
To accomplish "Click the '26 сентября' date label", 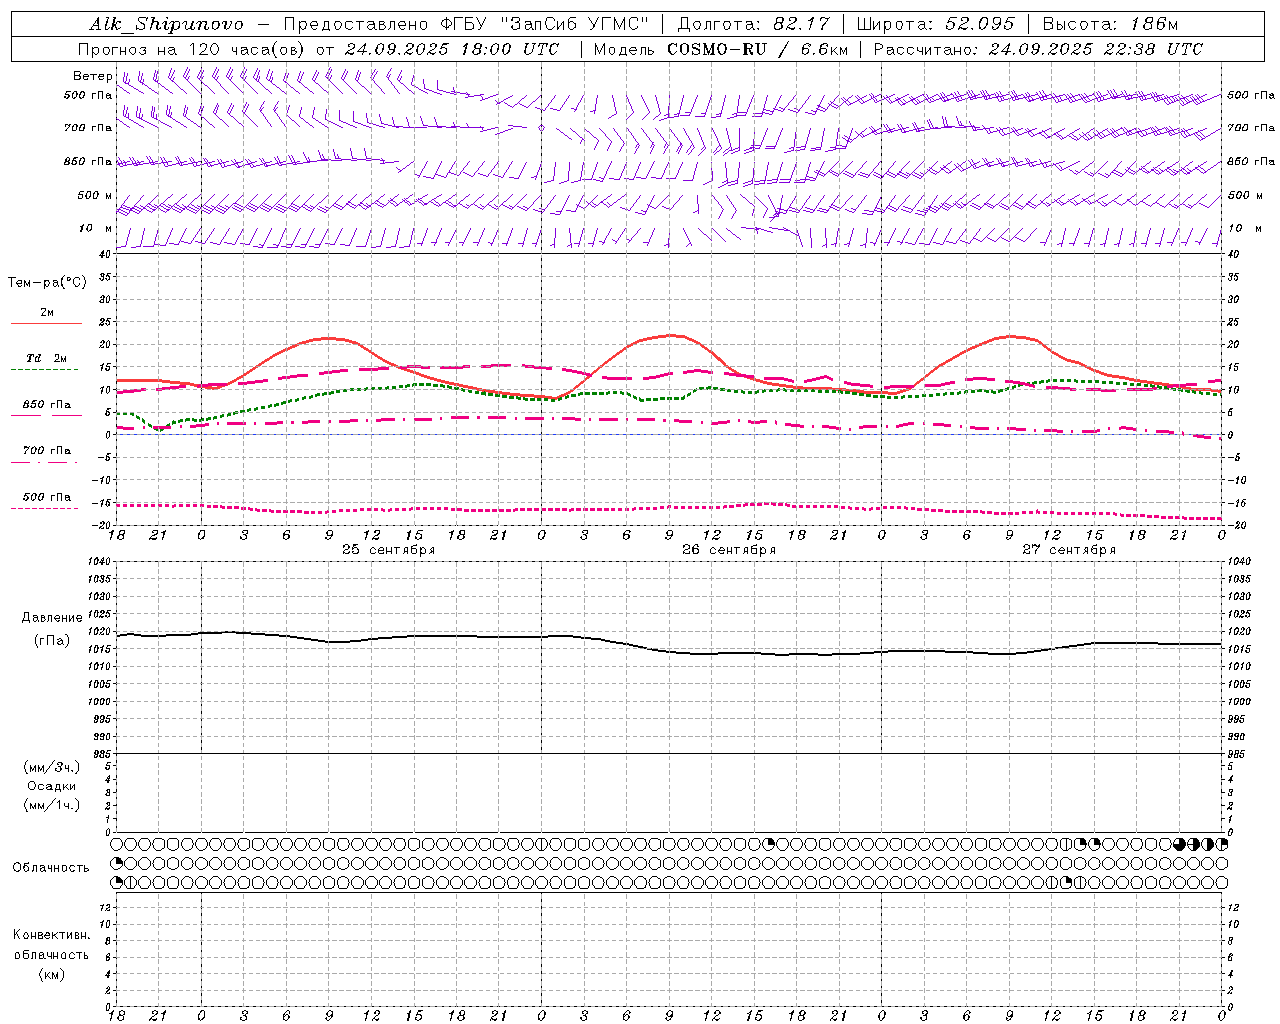I will [729, 550].
